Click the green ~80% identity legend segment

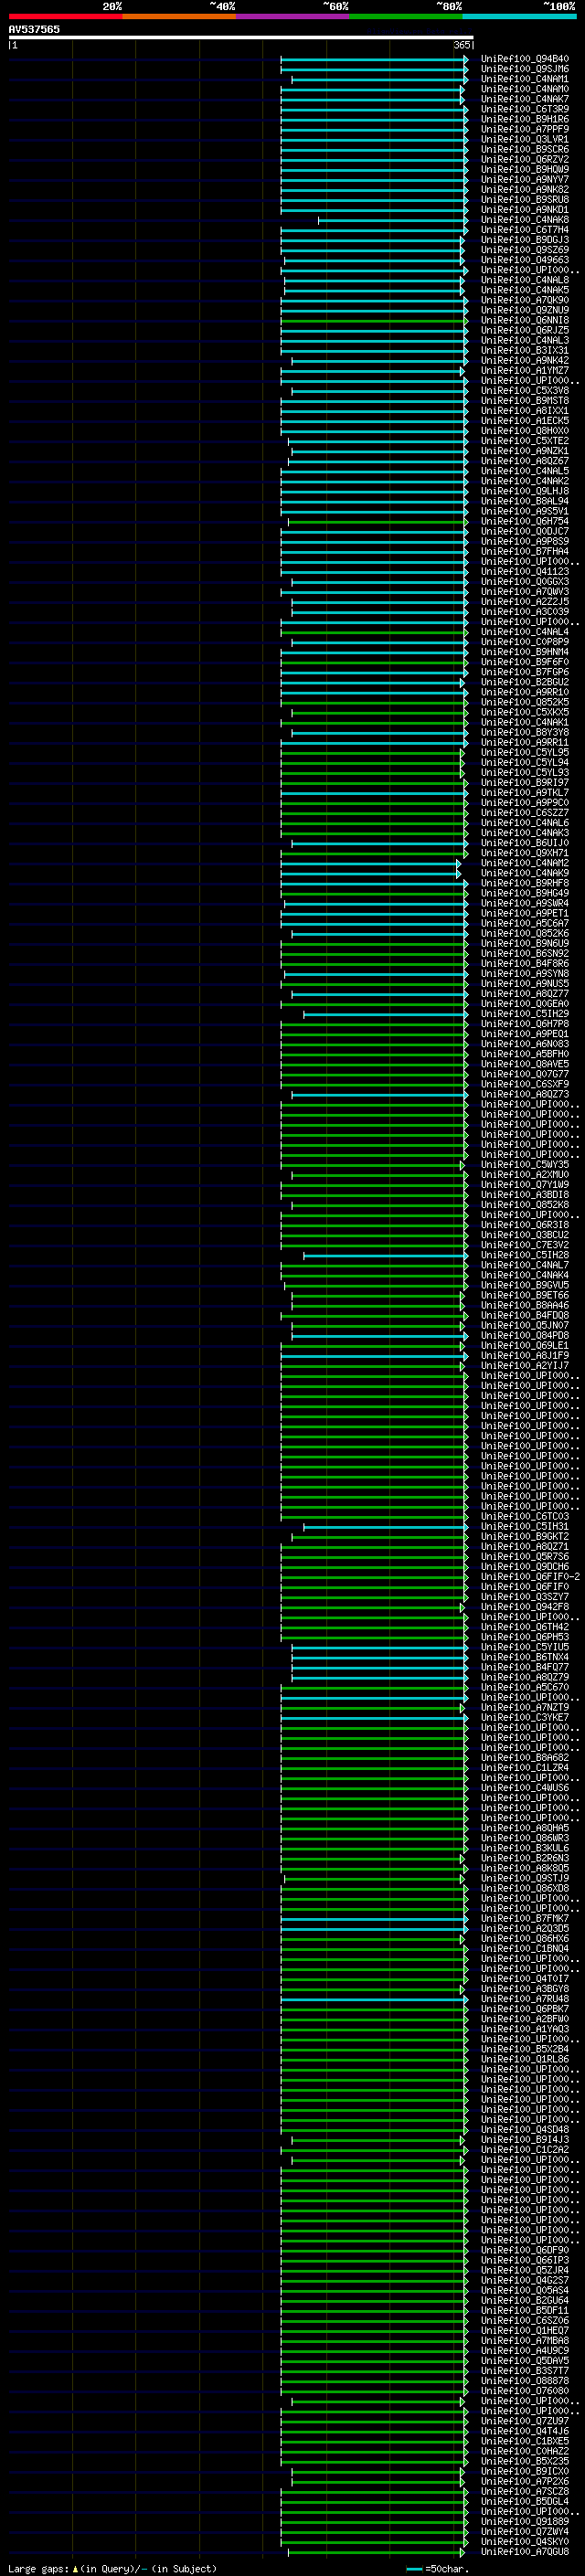(406, 17)
